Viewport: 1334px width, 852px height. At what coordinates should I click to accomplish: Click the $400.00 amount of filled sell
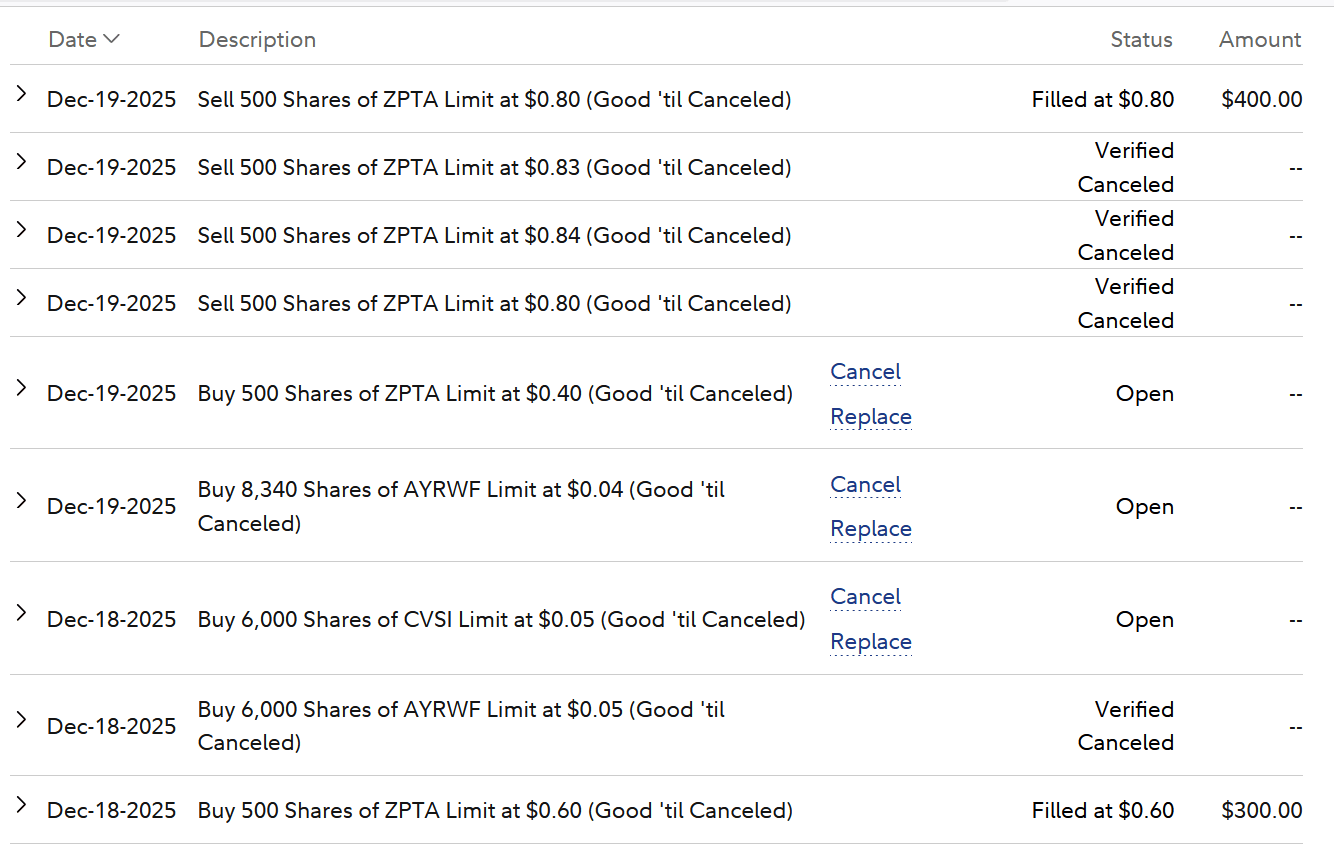(1262, 100)
